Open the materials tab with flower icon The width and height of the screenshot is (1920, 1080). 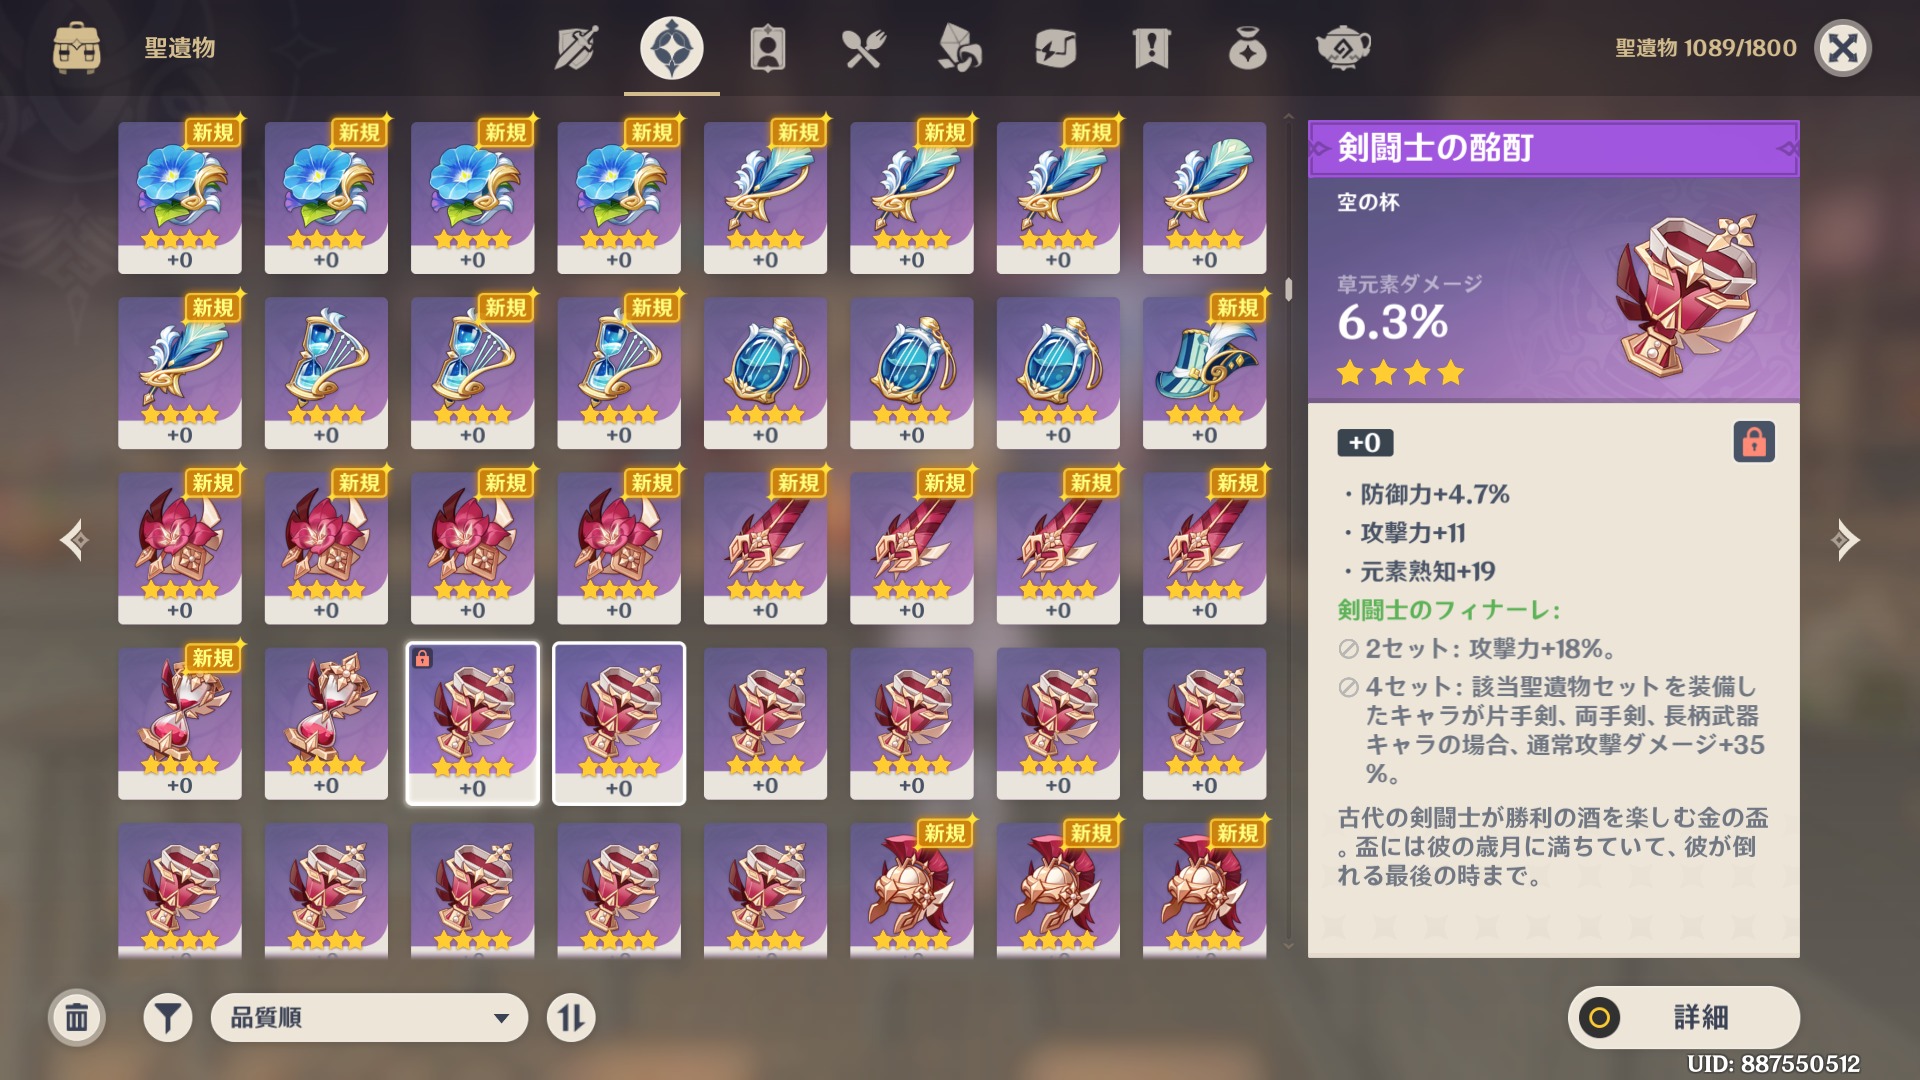tap(959, 48)
